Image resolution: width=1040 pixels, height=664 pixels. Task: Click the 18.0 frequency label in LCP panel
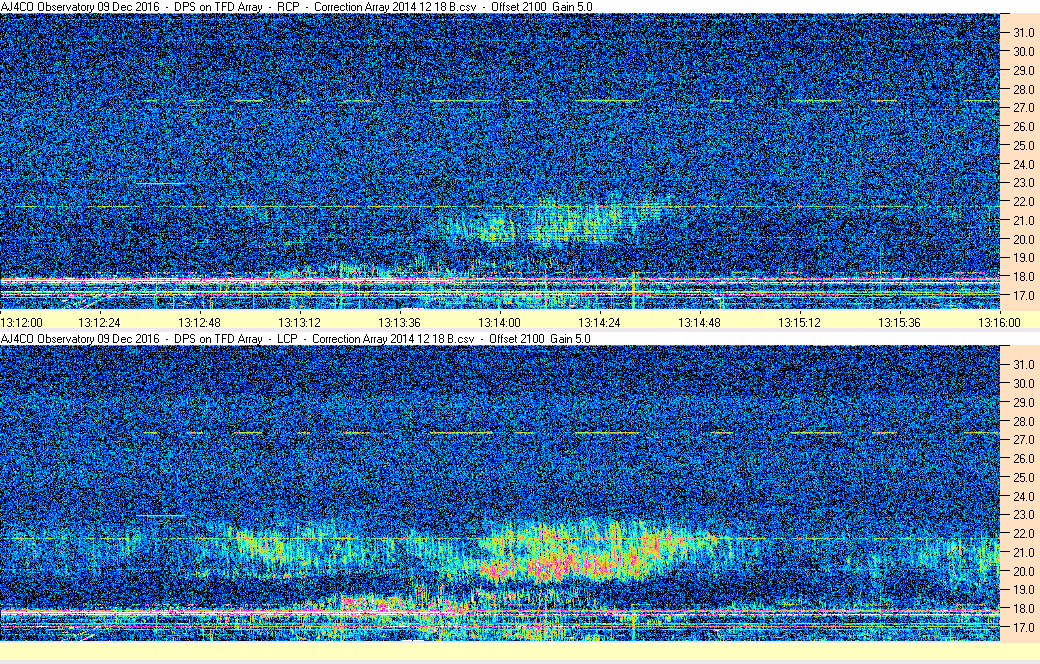(x=1023, y=608)
